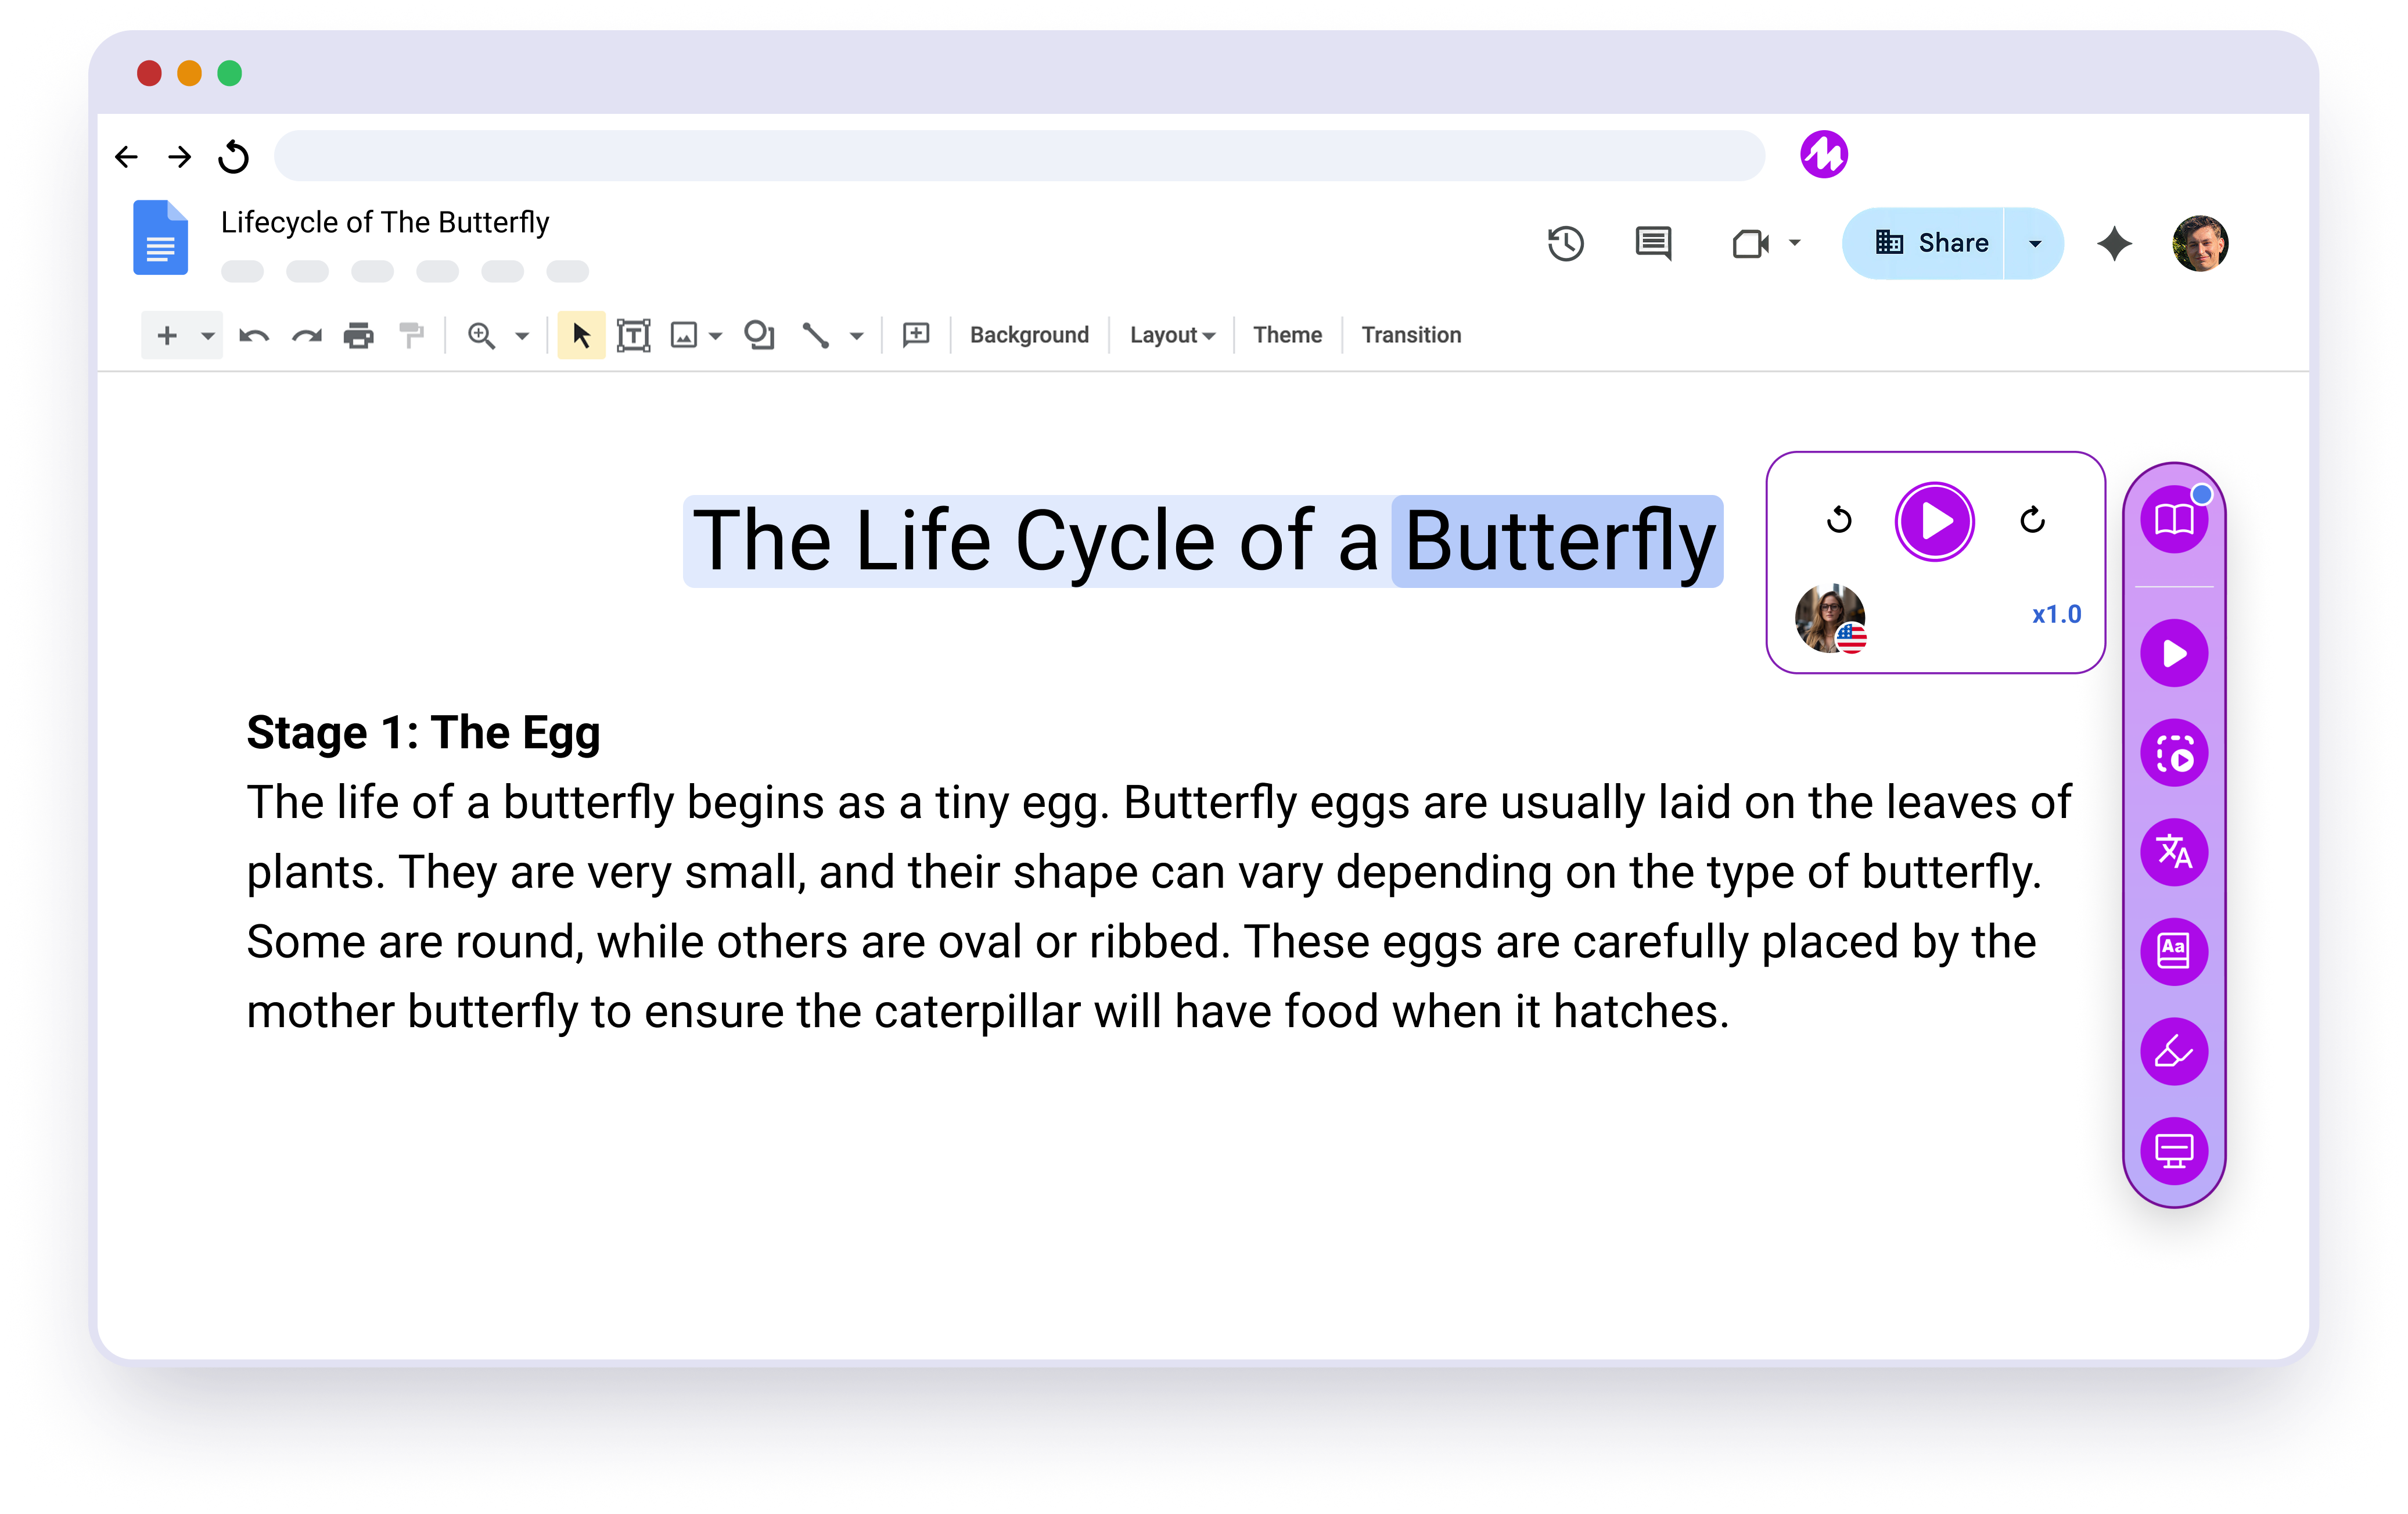This screenshot has width=2408, height=1514.
Task: Click the screenshot reader sidebar icon
Action: point(2174,753)
